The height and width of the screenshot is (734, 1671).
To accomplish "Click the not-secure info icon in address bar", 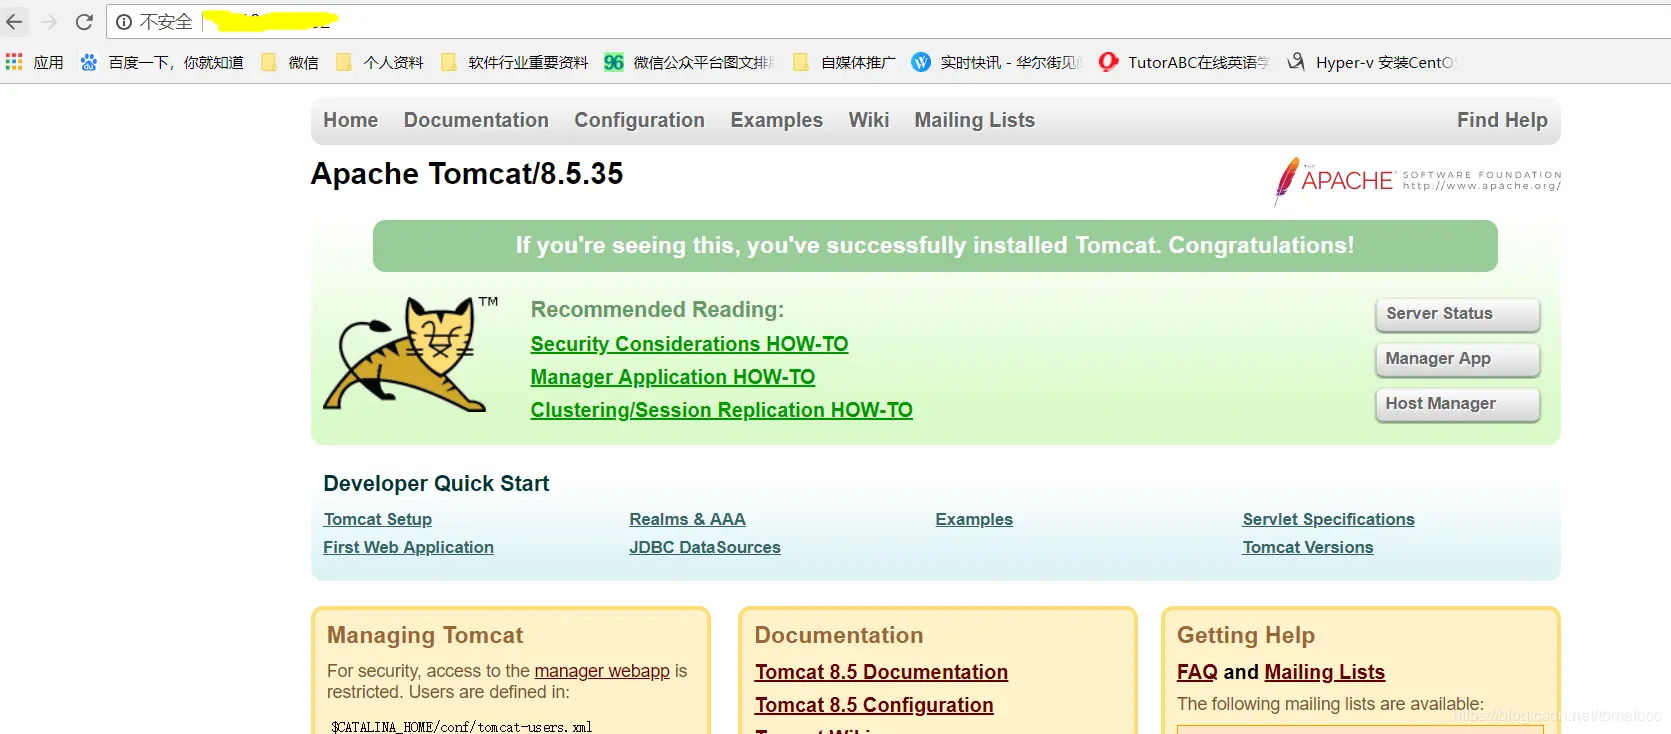I will [x=124, y=22].
